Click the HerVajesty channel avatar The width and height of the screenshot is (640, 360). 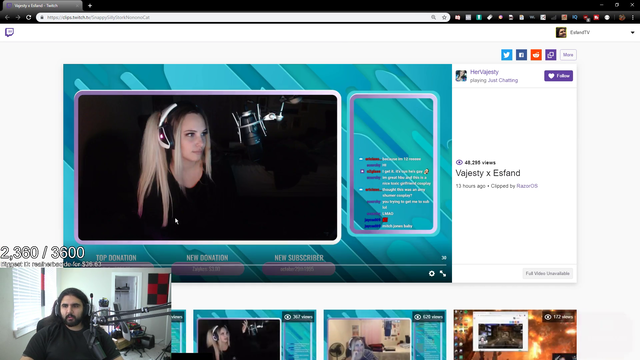point(461,76)
